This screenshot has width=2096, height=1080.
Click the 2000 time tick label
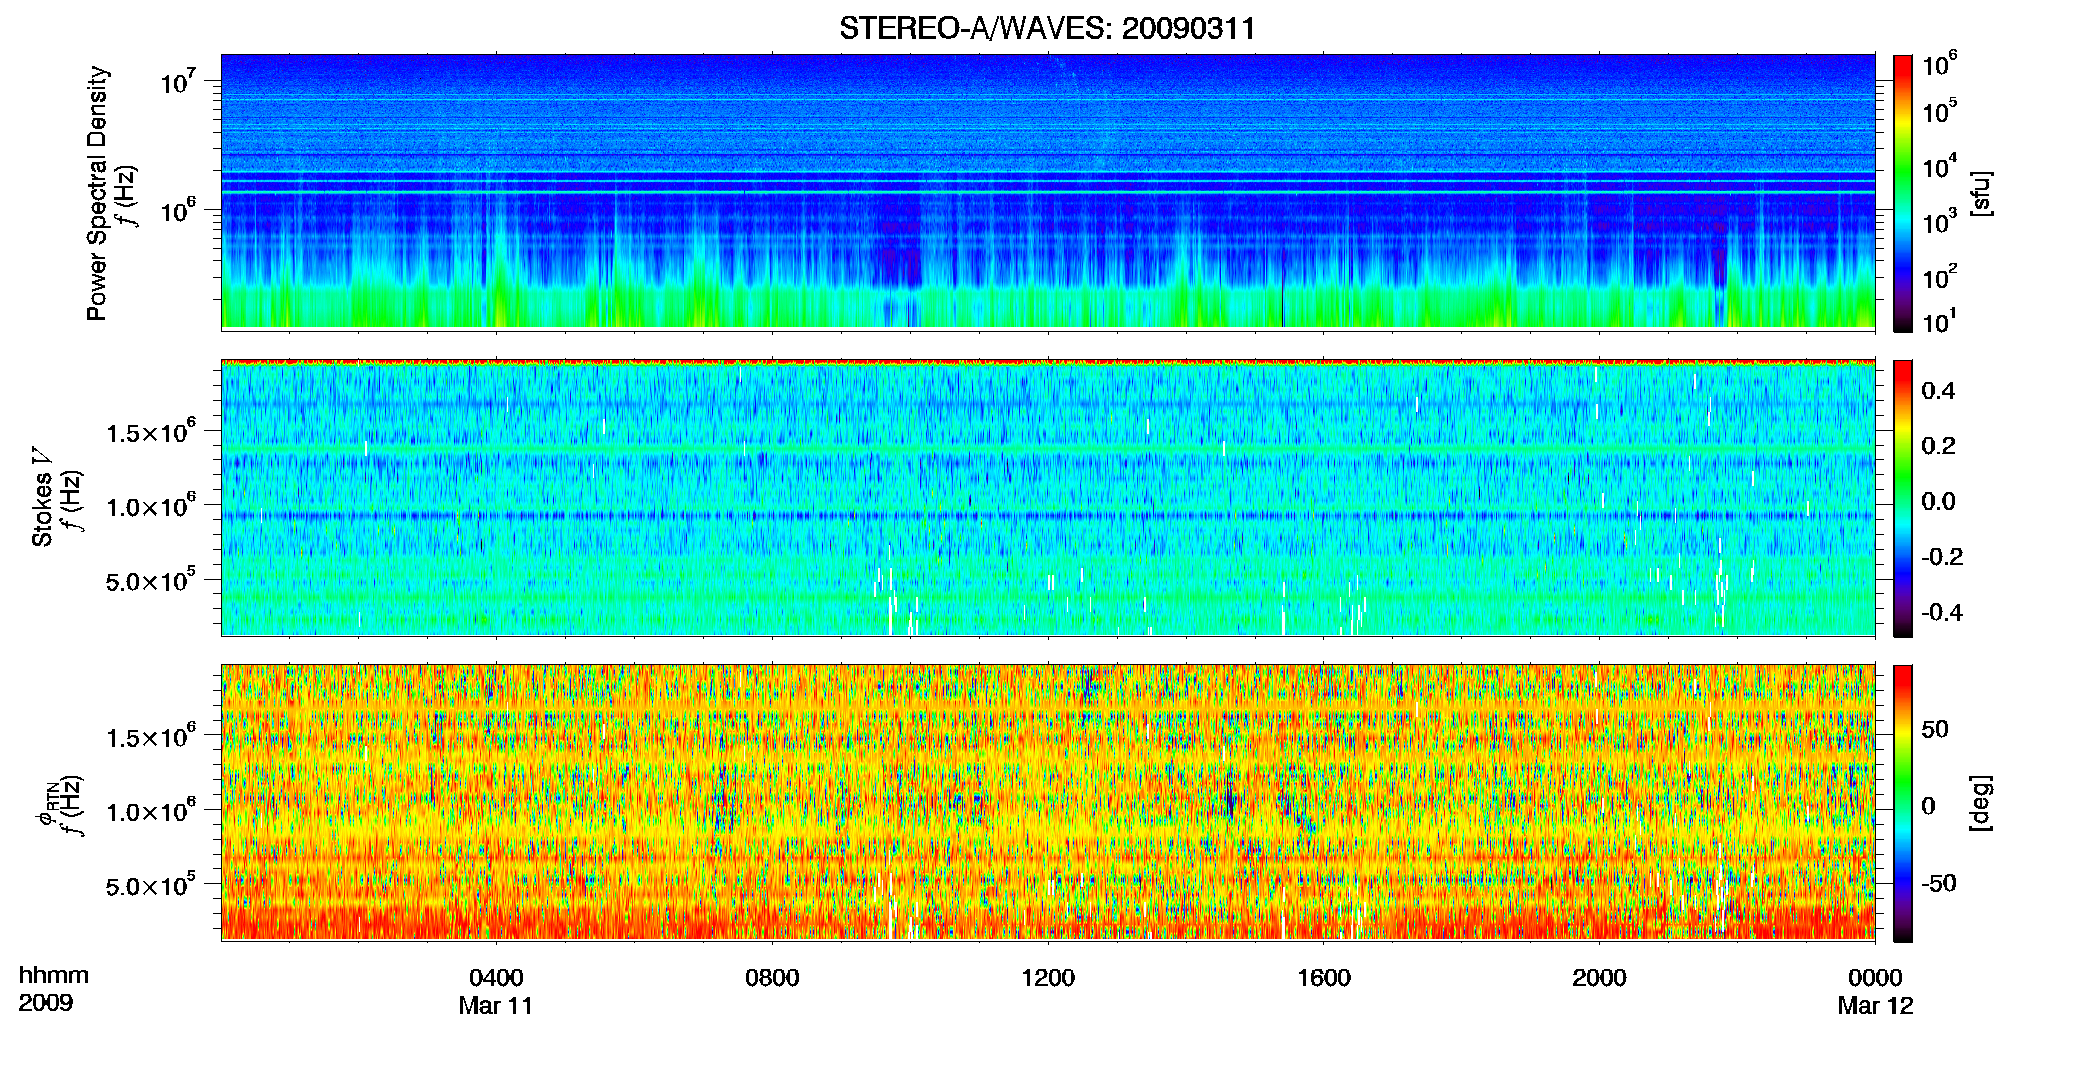pos(1599,978)
